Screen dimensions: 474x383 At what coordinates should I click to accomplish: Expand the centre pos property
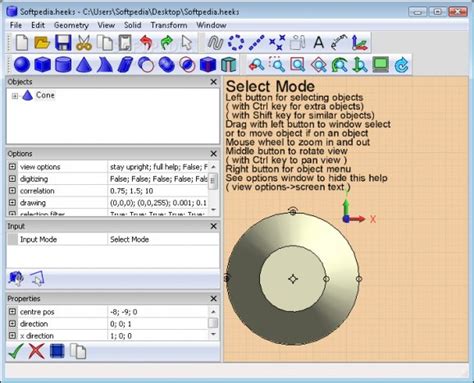click(x=12, y=311)
